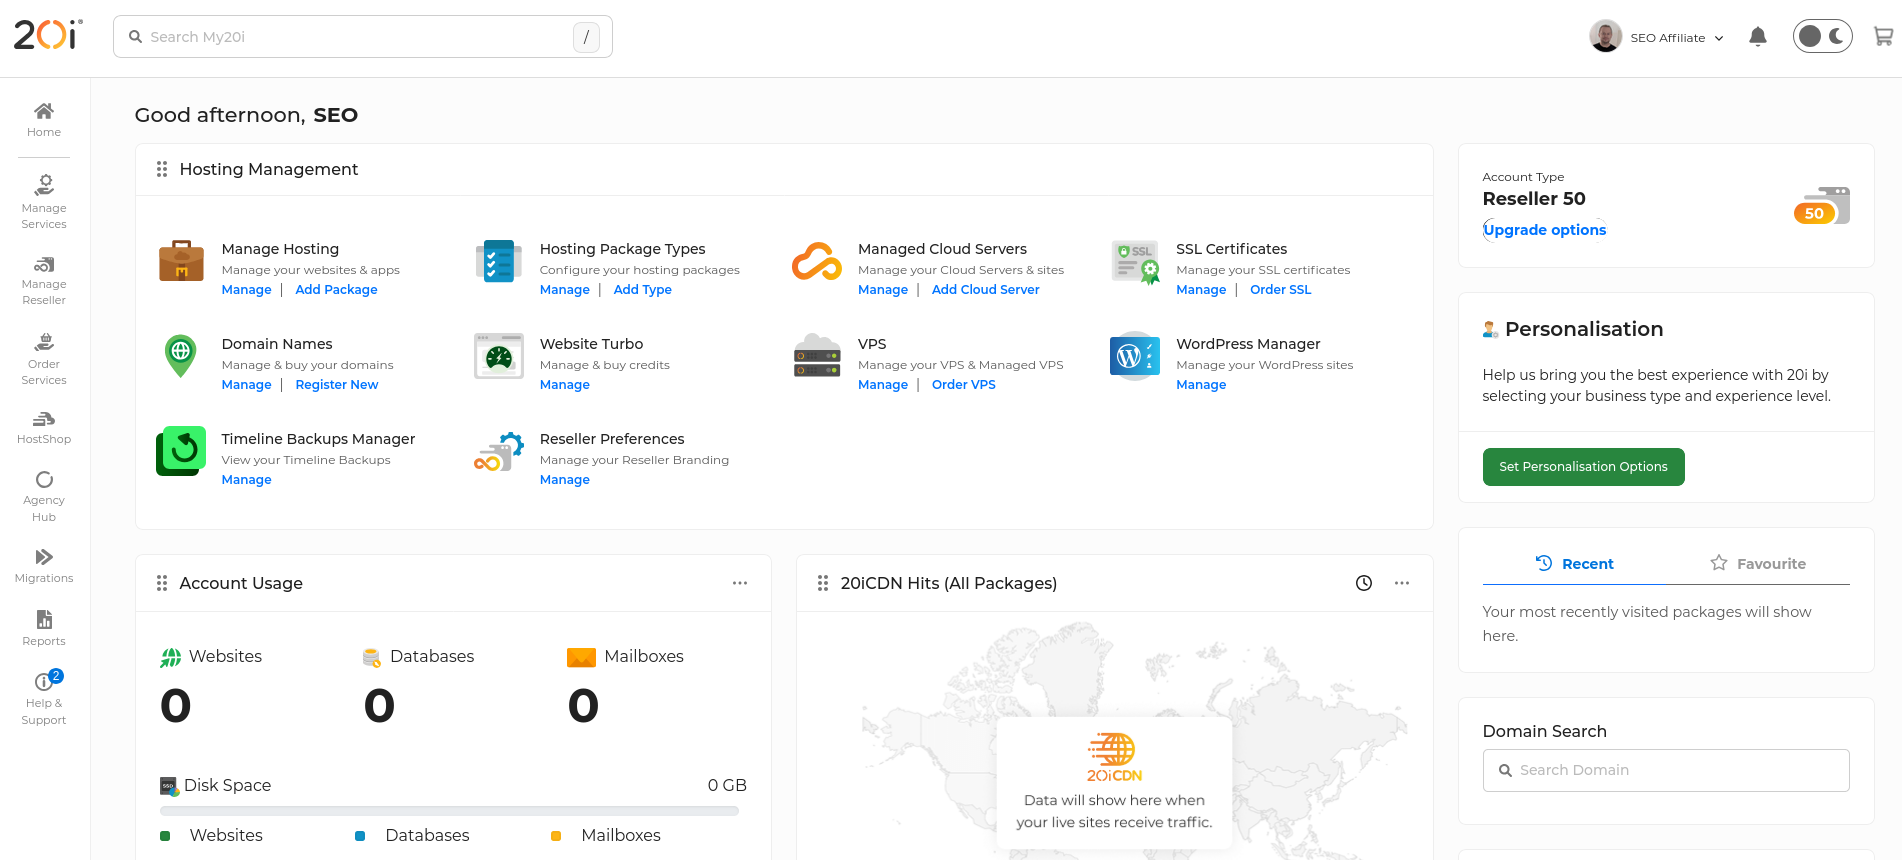Open the Home sidebar item
1902x860 pixels.
coord(44,120)
